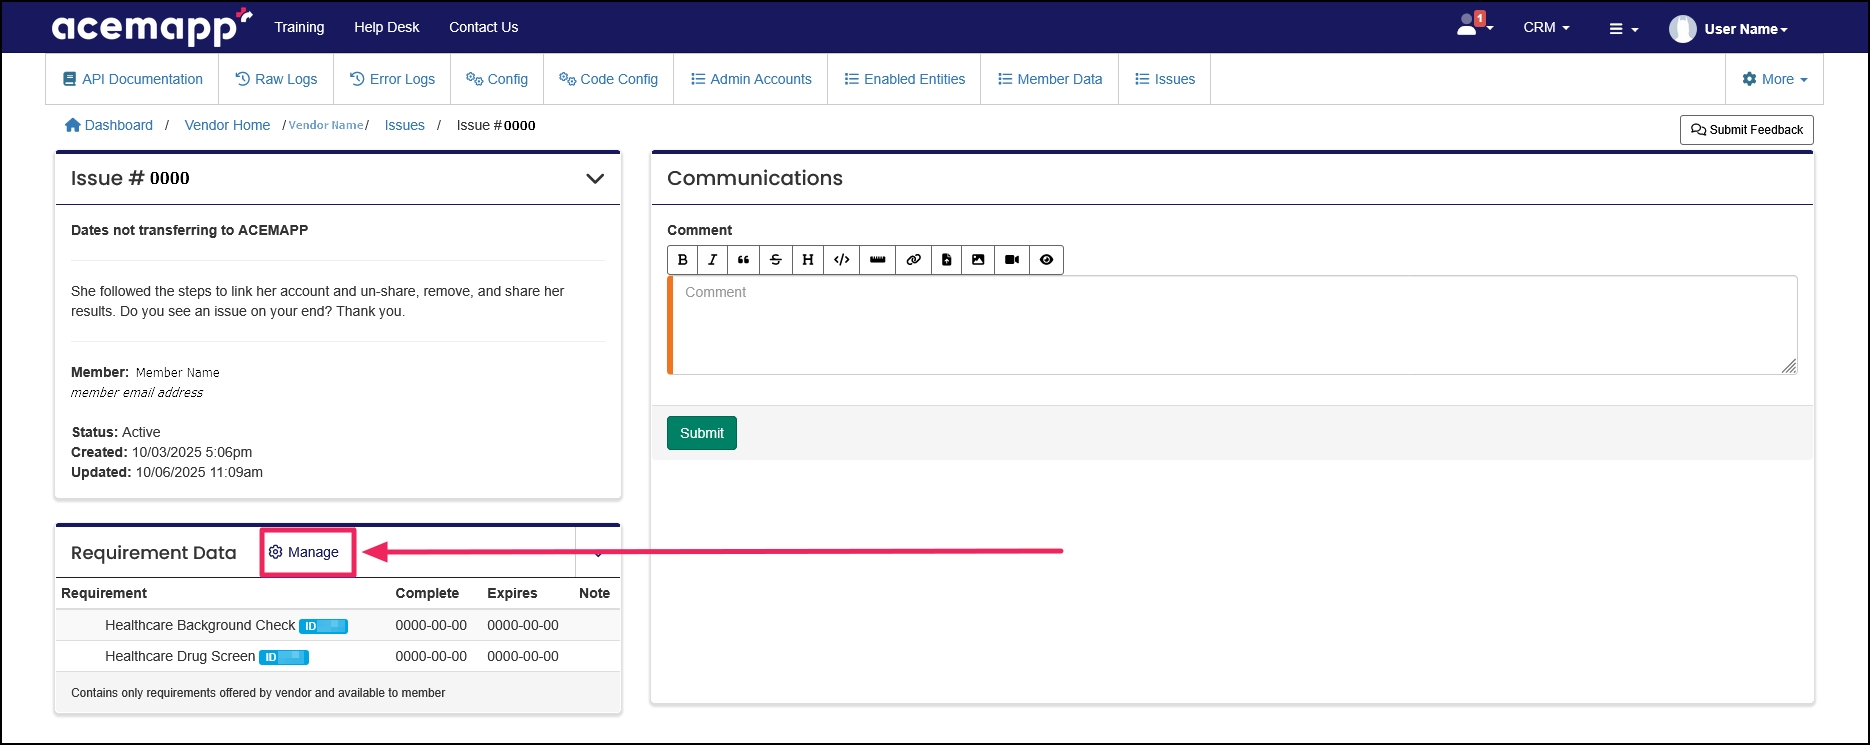Image resolution: width=1870 pixels, height=745 pixels.
Task: Submit the comment with green Submit button
Action: [702, 433]
